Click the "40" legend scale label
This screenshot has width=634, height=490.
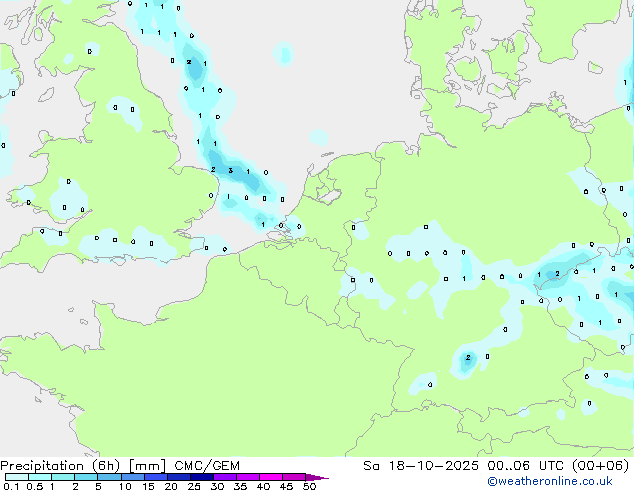[x=264, y=486]
